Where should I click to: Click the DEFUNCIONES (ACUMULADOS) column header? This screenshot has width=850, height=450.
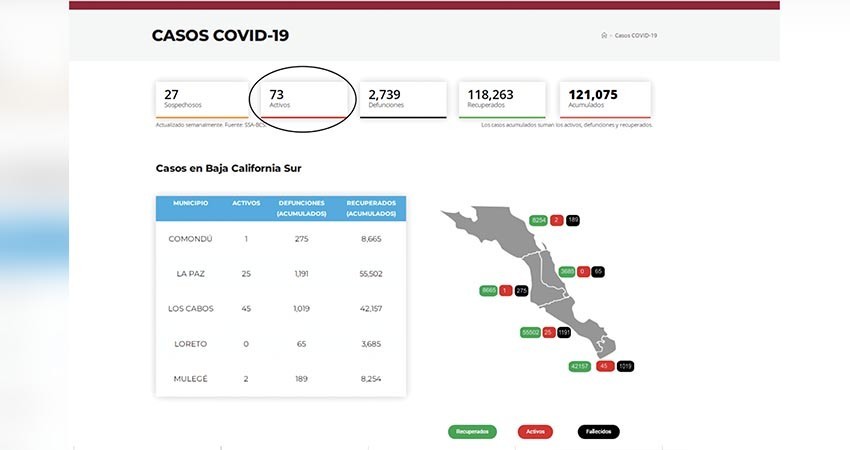(x=301, y=208)
